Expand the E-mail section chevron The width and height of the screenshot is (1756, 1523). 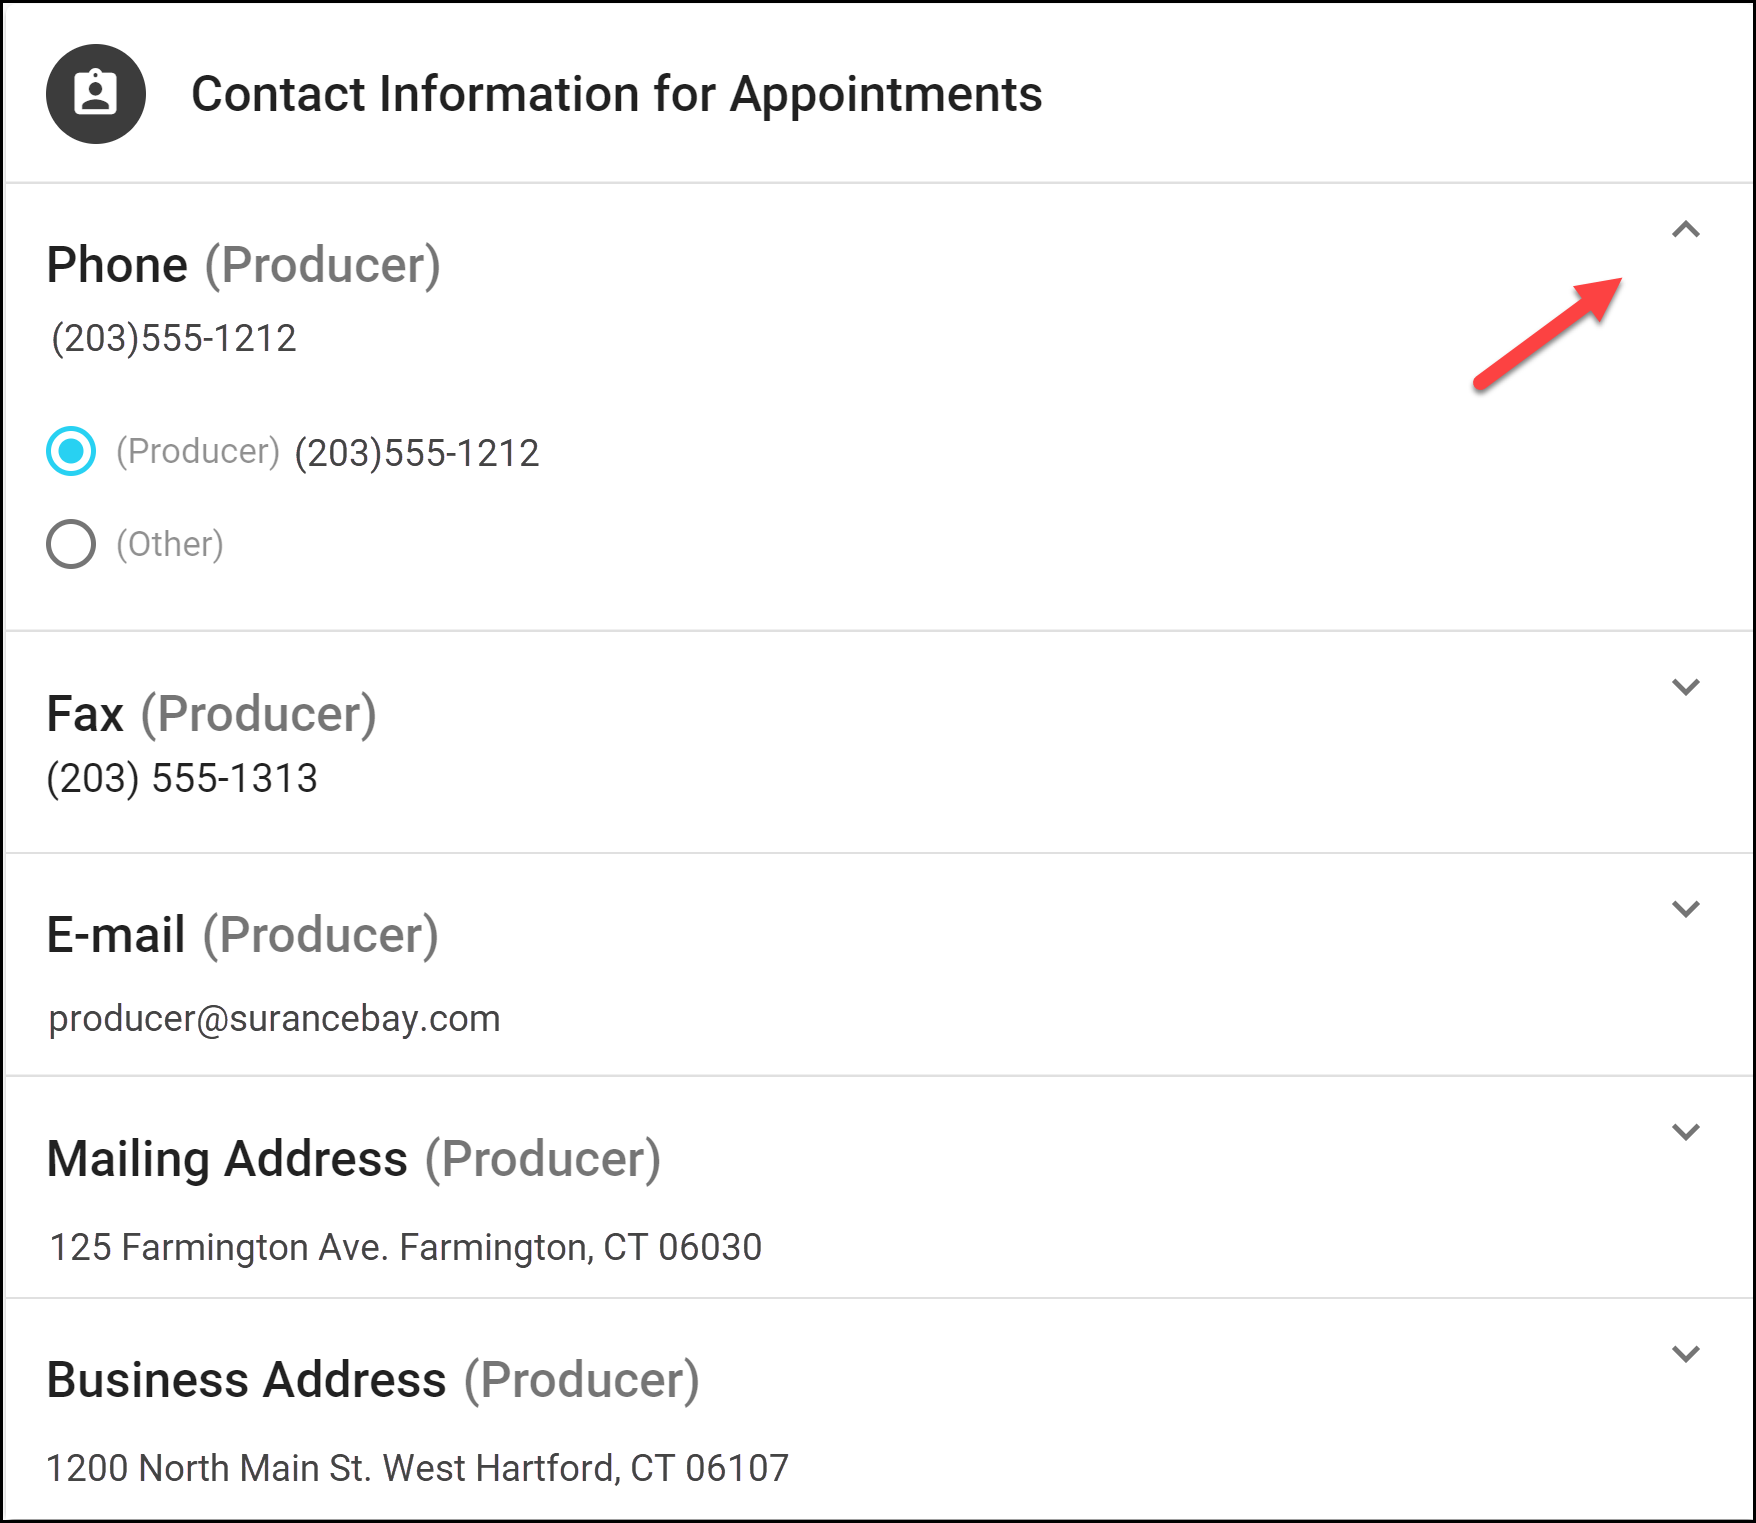pyautogui.click(x=1686, y=909)
